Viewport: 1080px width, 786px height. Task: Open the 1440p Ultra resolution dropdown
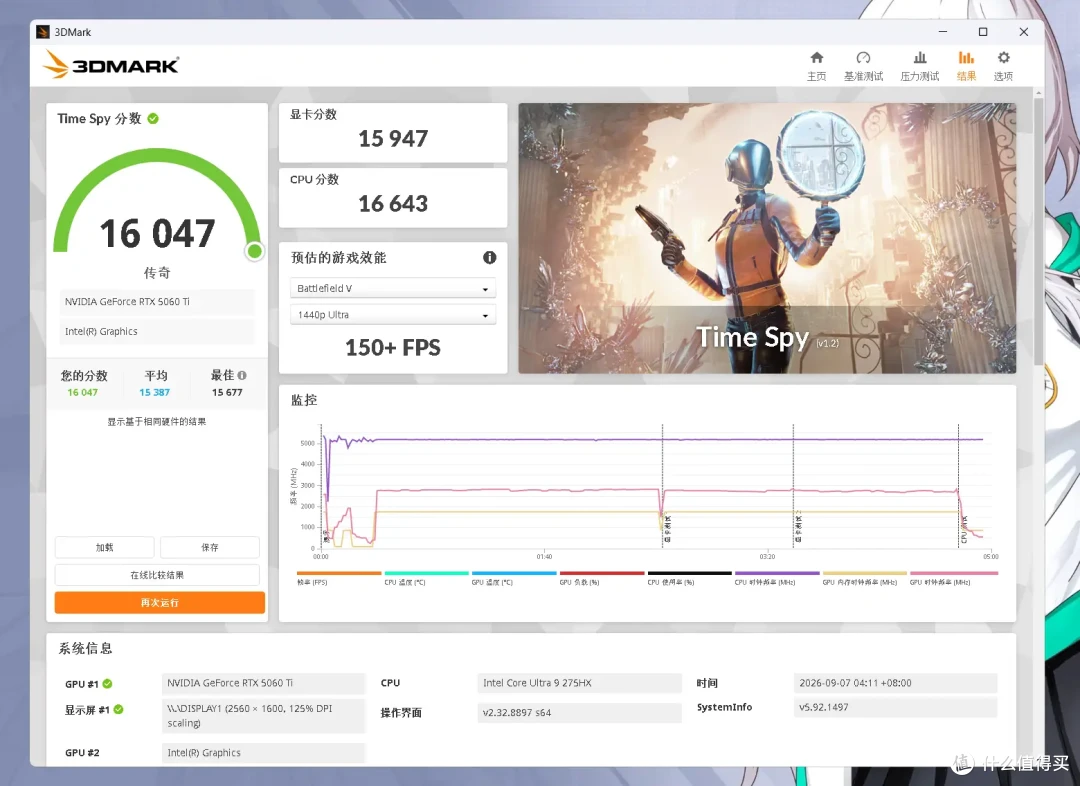coord(393,315)
